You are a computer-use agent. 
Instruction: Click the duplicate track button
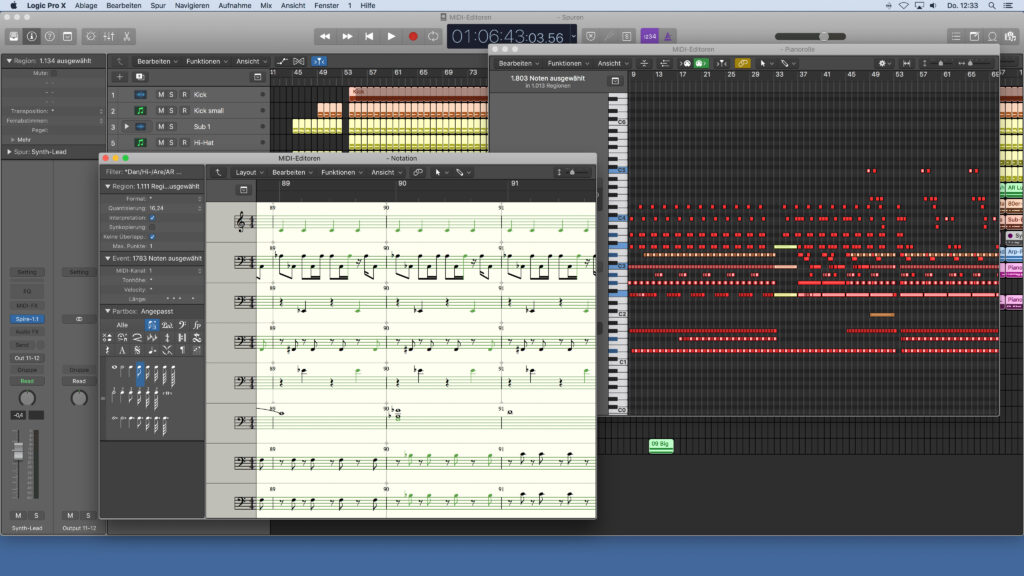140,77
